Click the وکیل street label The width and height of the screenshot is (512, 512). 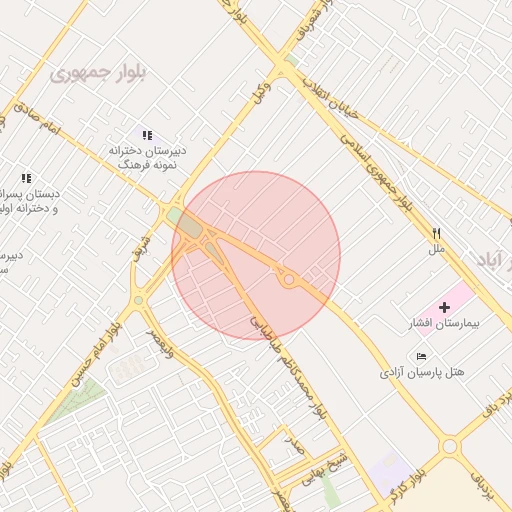coord(263,92)
